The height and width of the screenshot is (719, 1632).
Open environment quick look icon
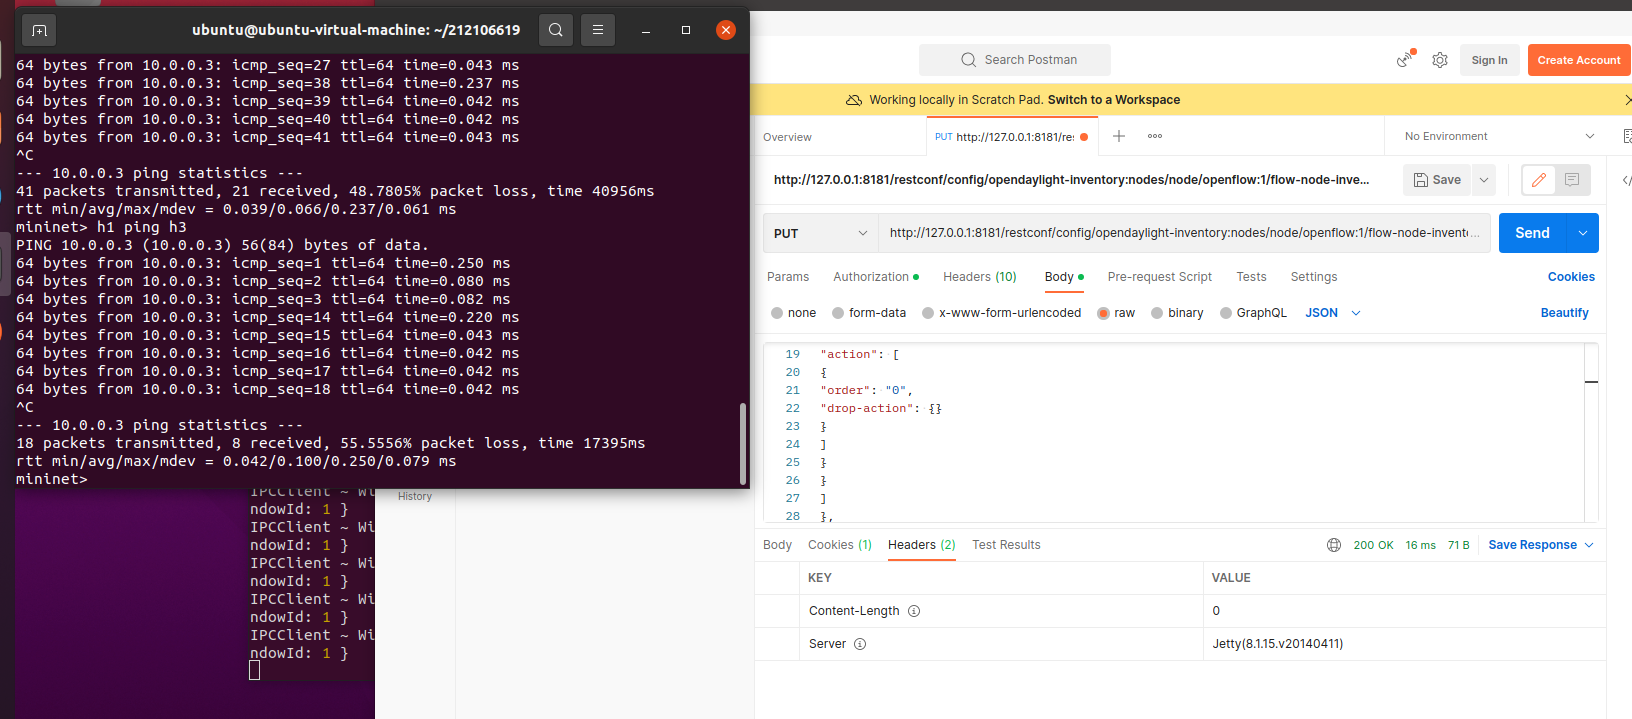coord(1627,136)
